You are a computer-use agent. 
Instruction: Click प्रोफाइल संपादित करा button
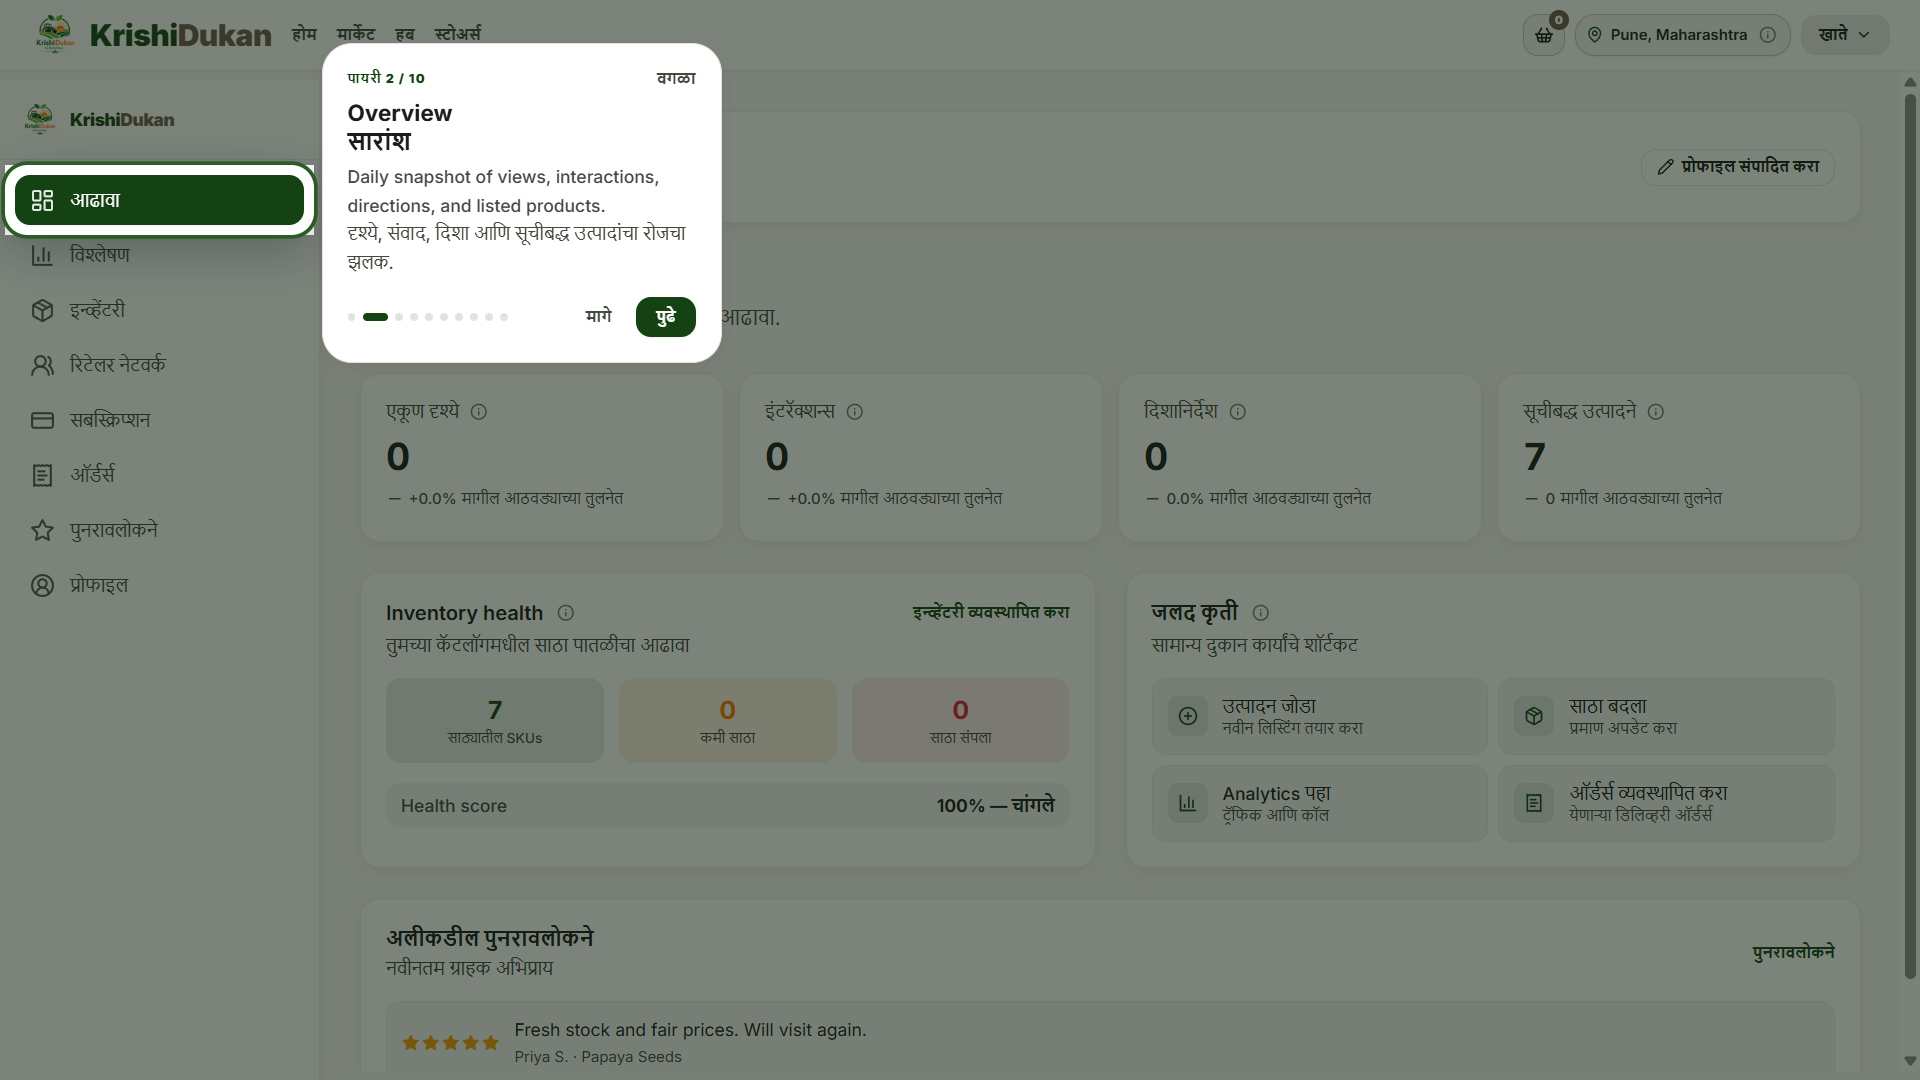pos(1738,167)
